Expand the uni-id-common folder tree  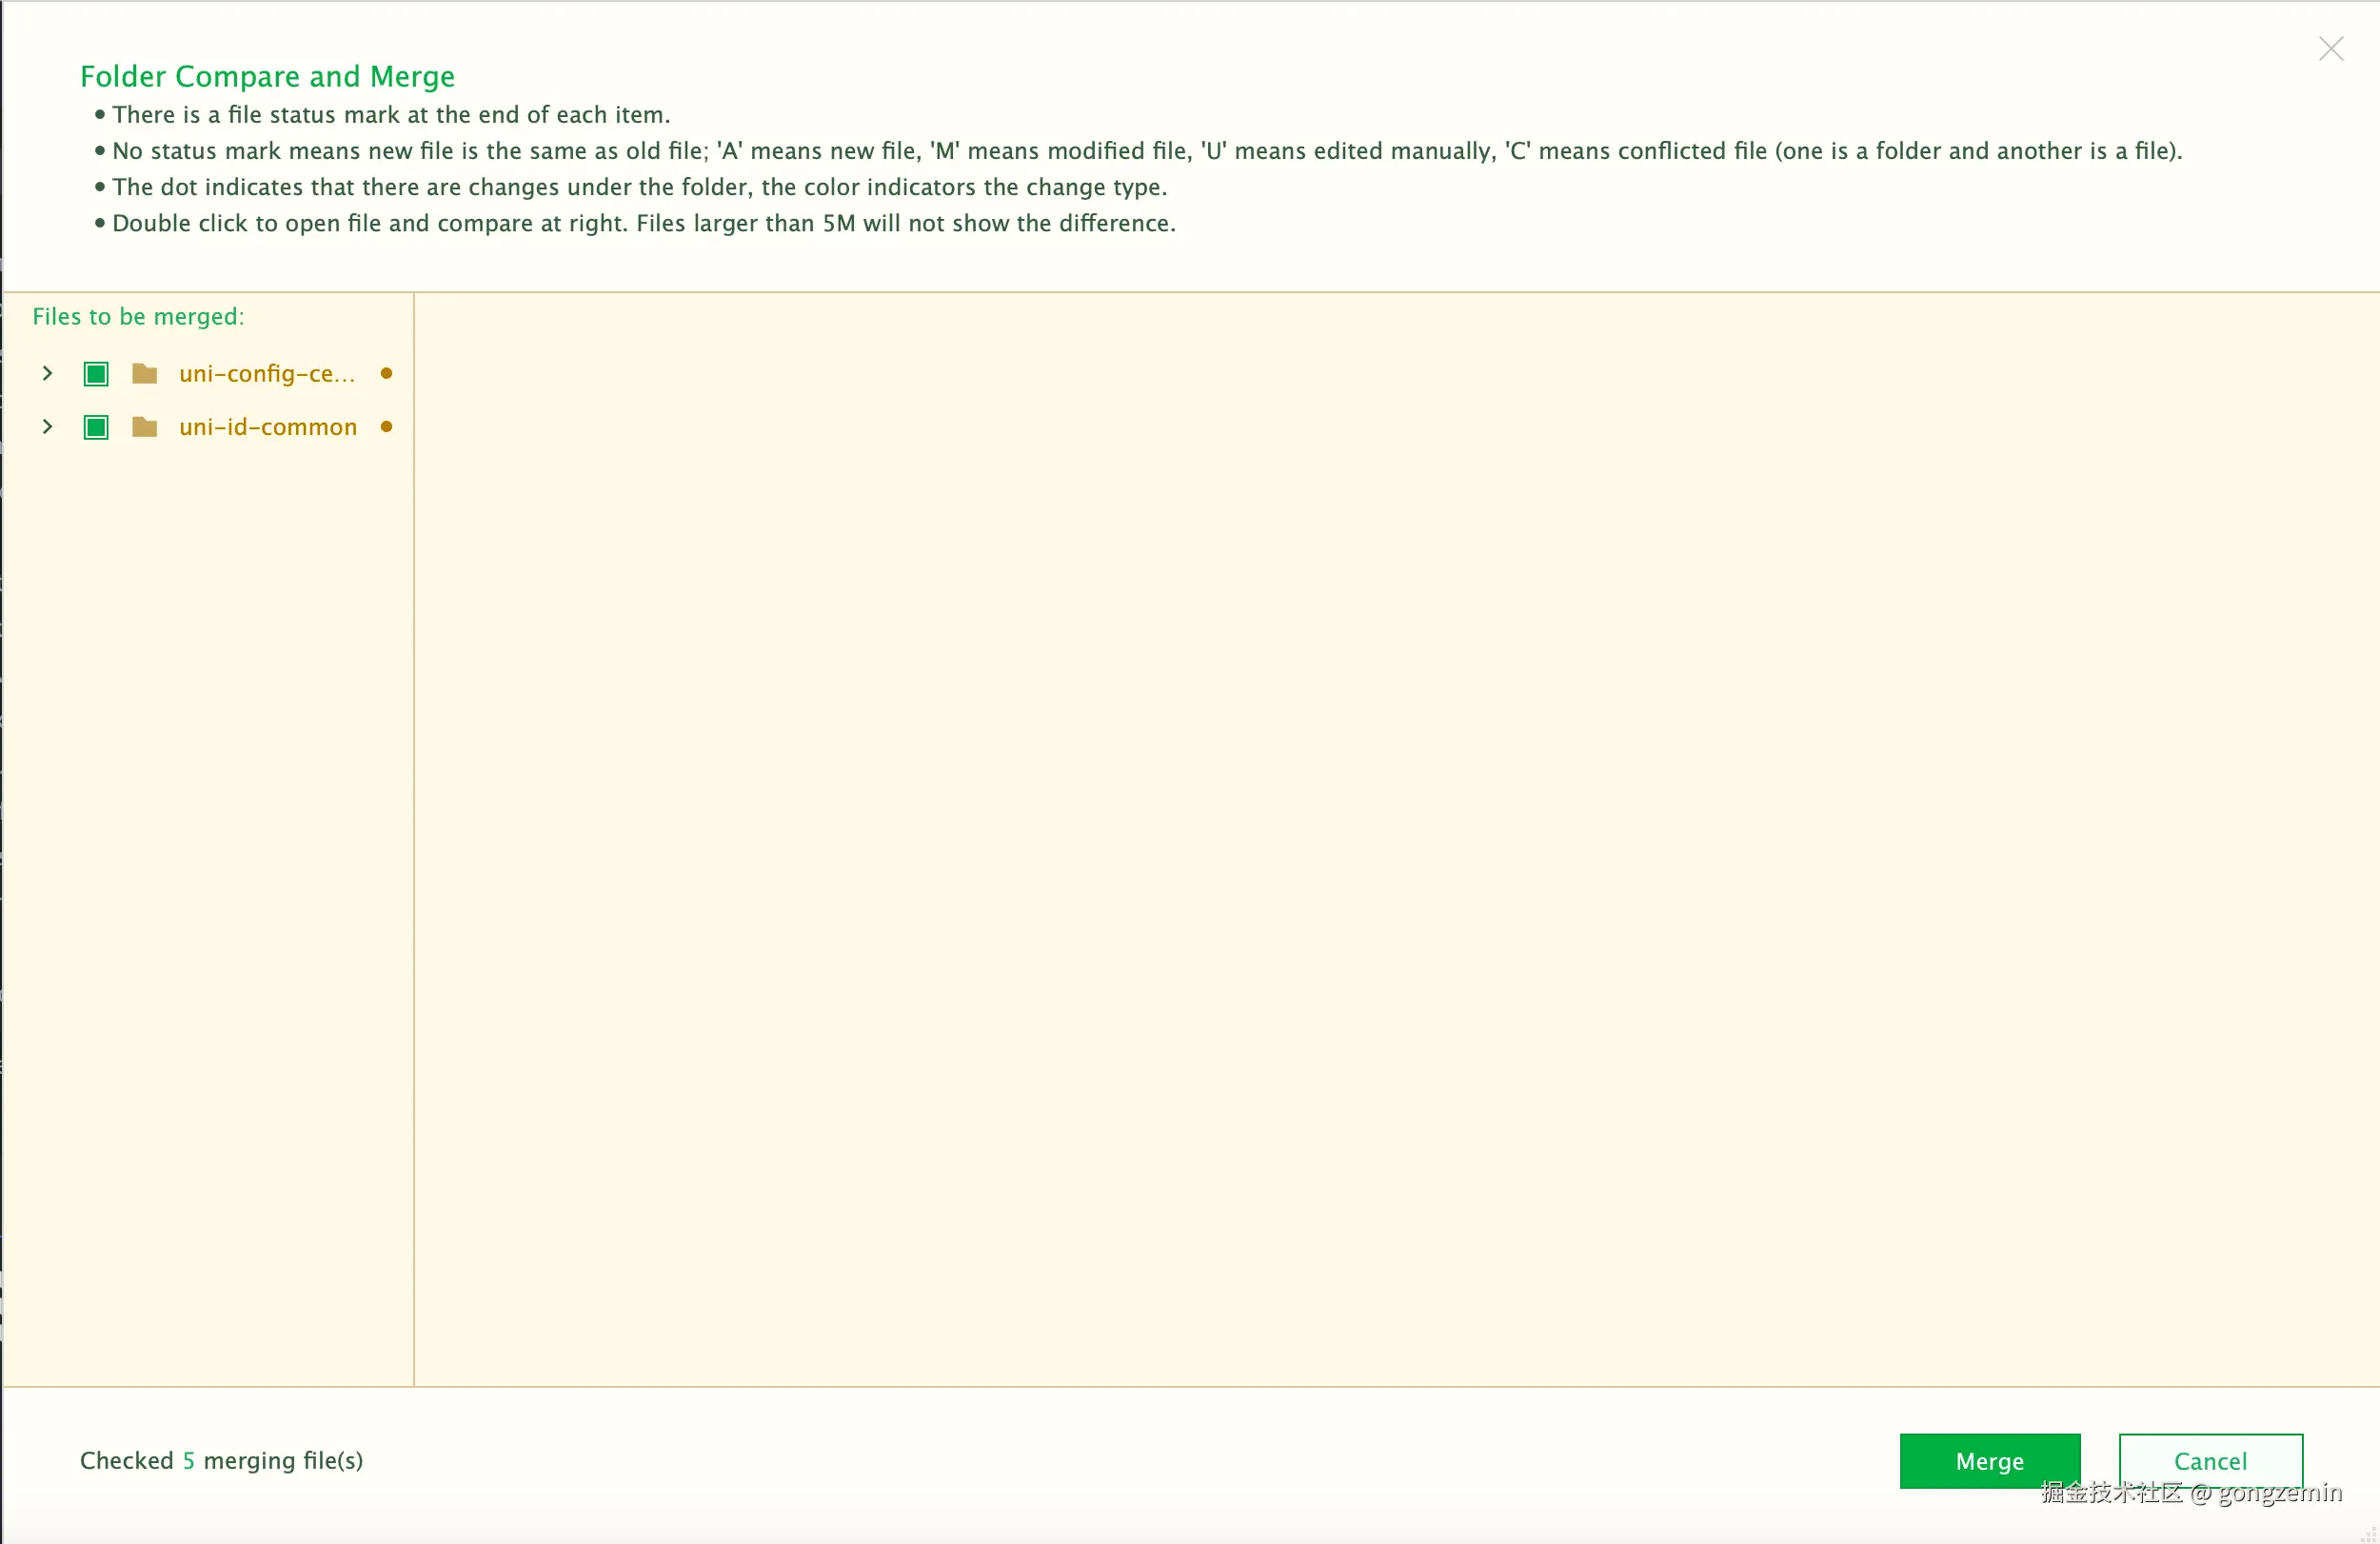pyautogui.click(x=47, y=427)
